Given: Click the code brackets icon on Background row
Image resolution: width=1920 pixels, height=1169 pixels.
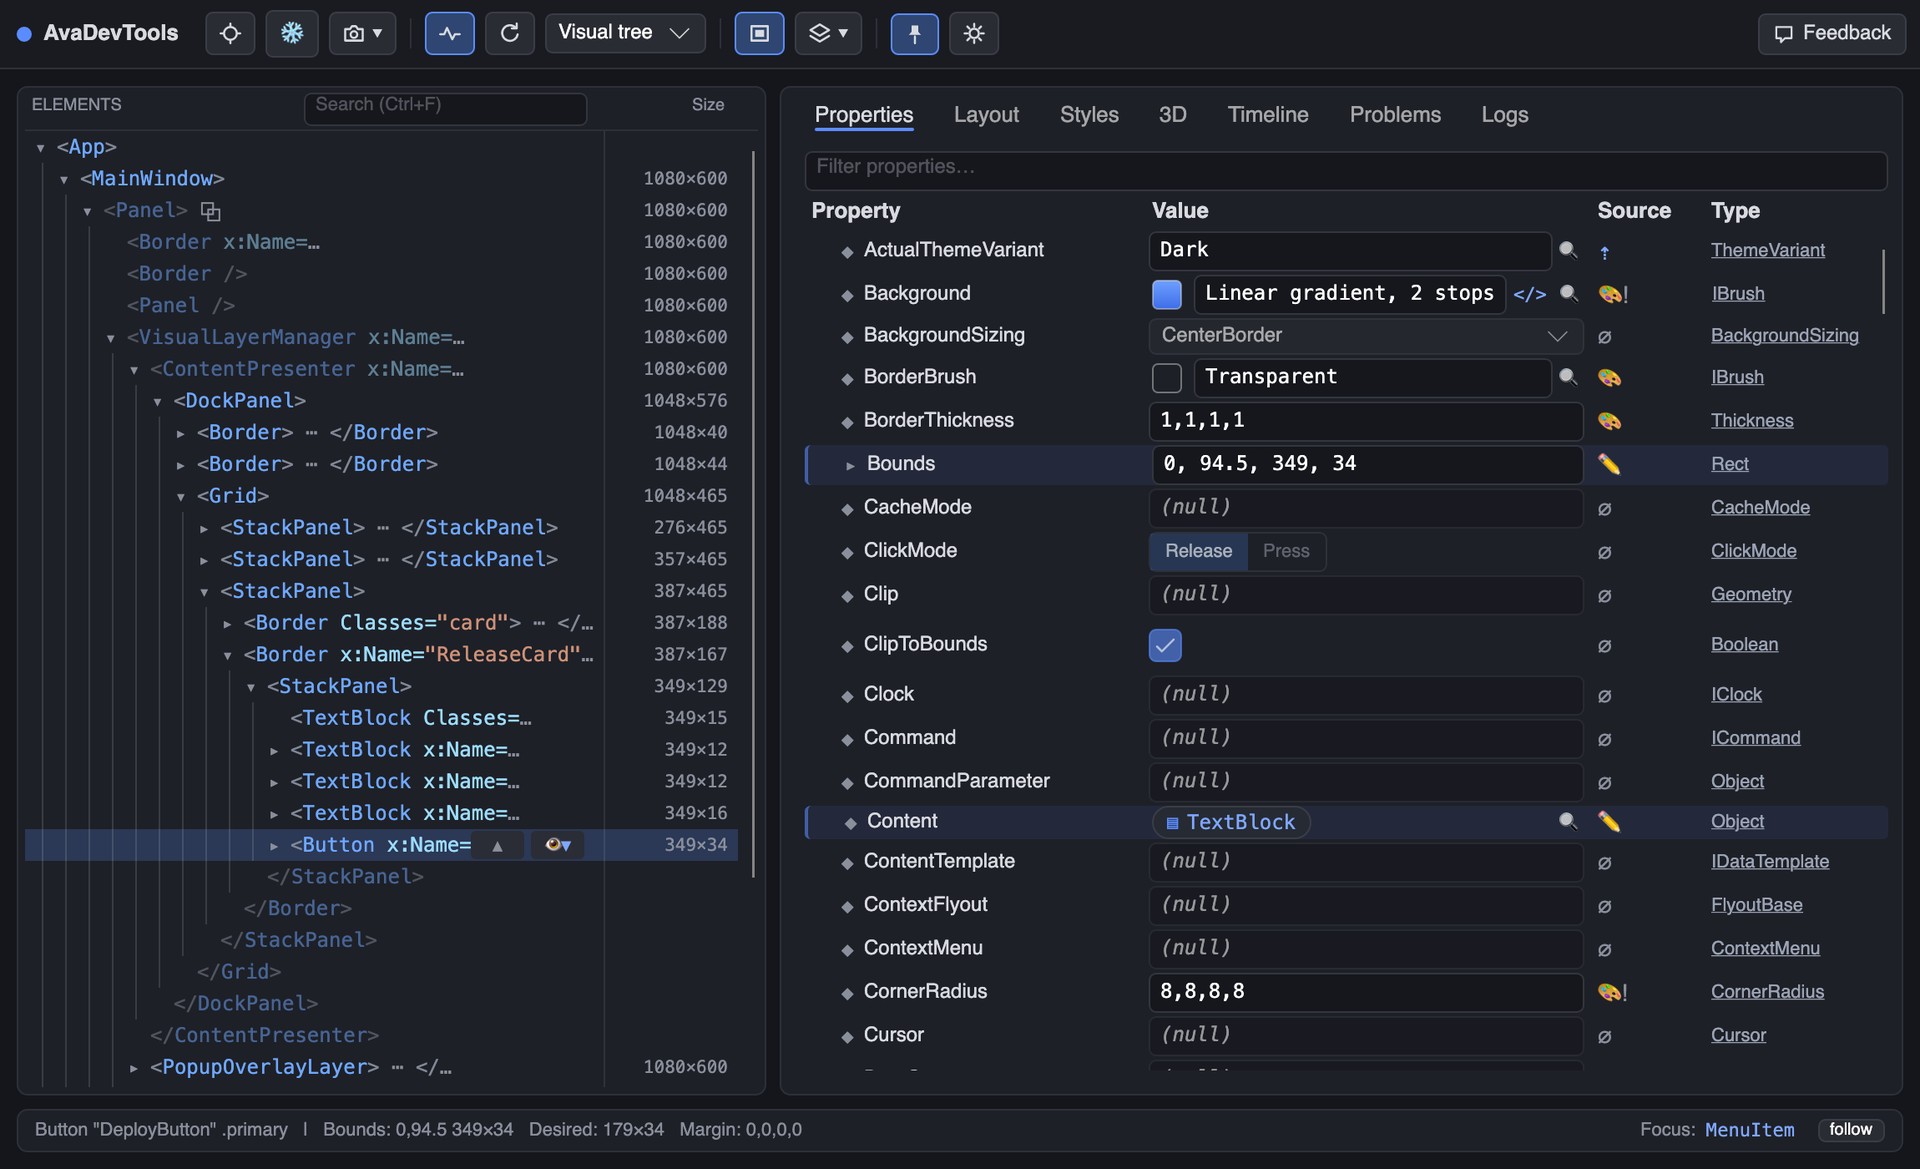Looking at the screenshot, I should pyautogui.click(x=1529, y=294).
